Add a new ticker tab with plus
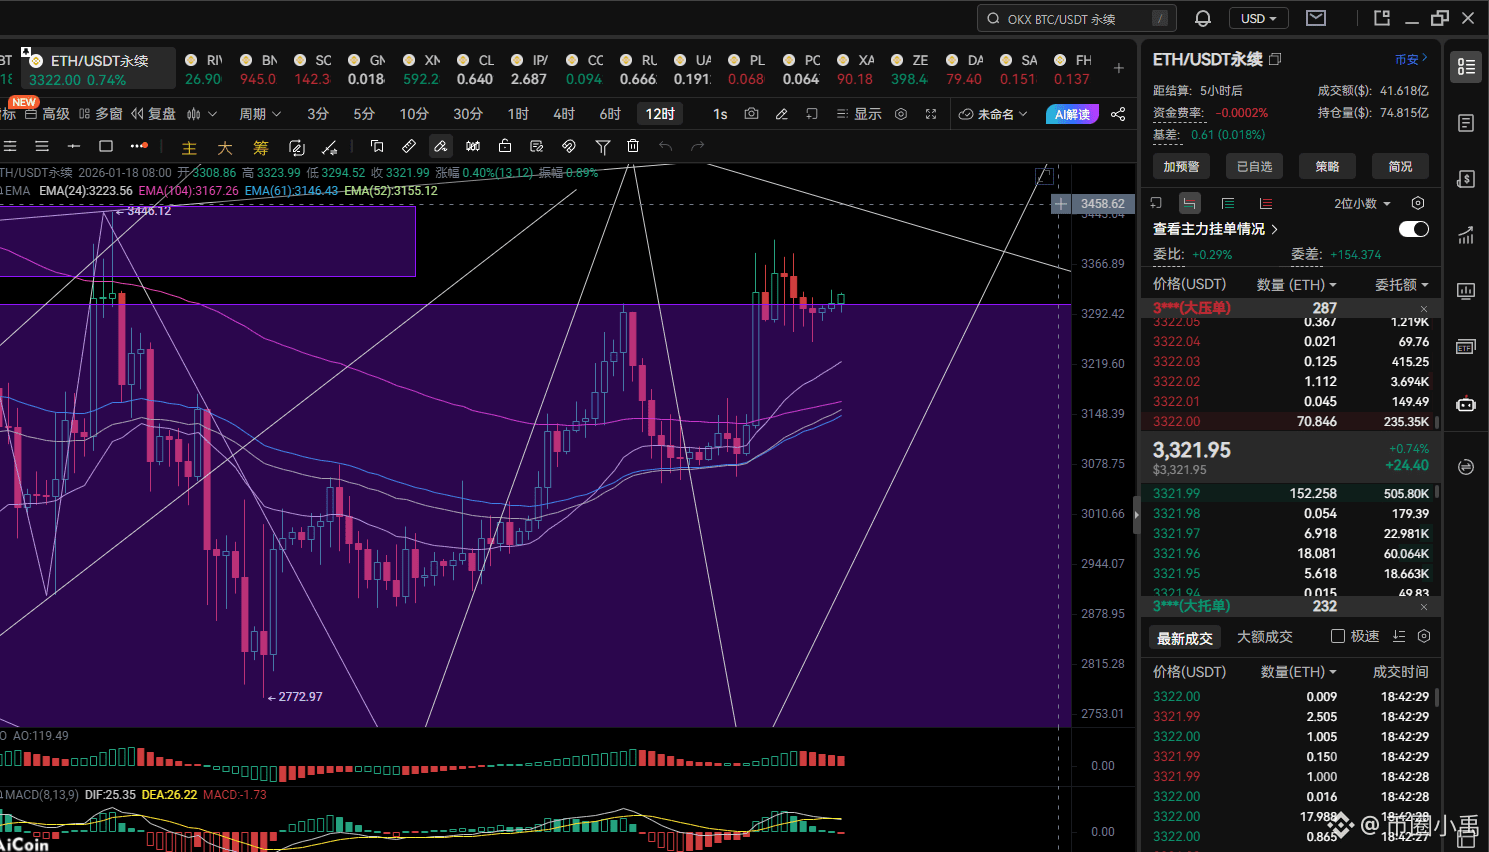1489x852 pixels. click(1119, 68)
